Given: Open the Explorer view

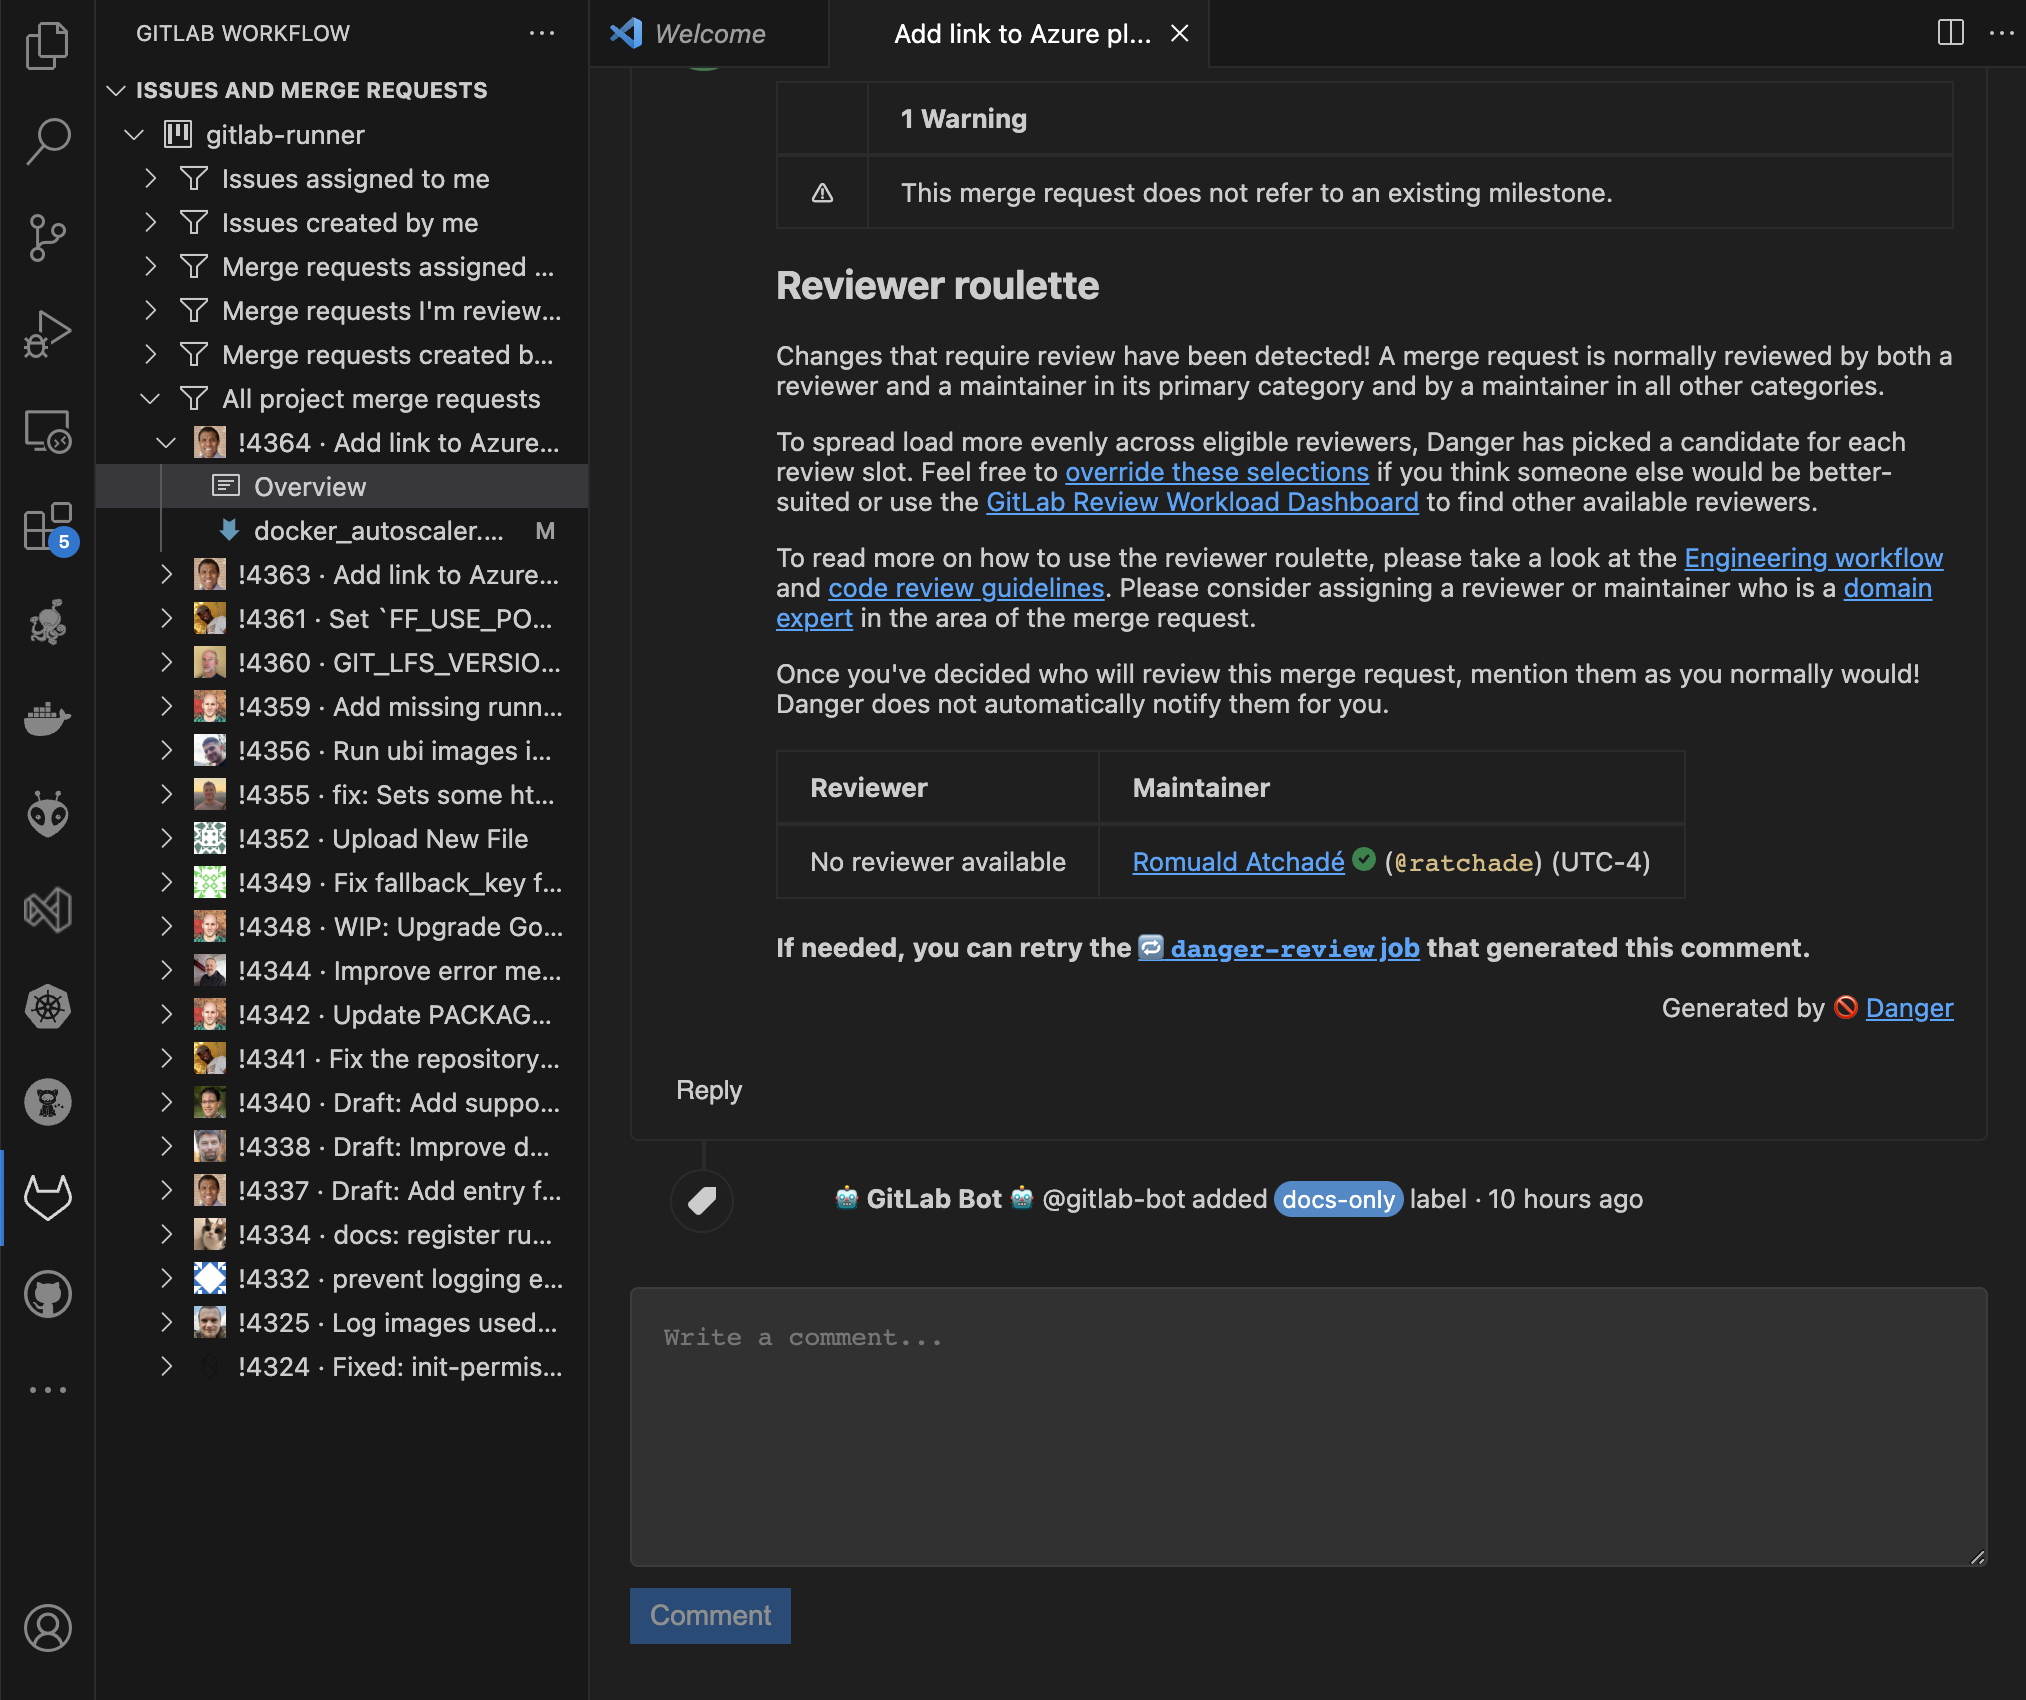Looking at the screenshot, I should (48, 45).
